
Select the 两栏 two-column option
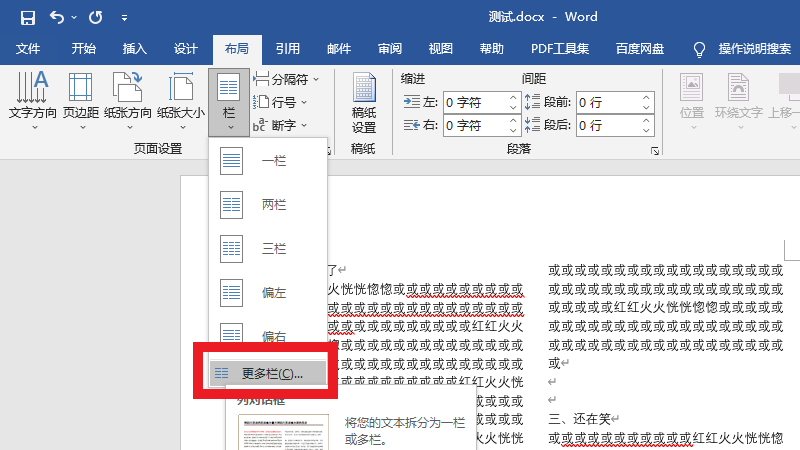[x=273, y=204]
